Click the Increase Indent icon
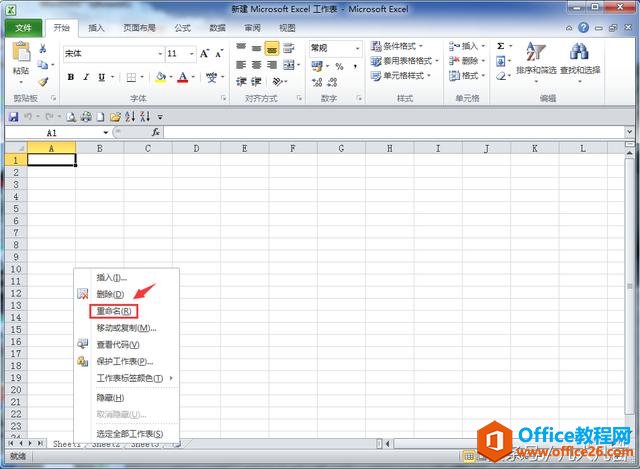Image resolution: width=640 pixels, height=469 pixels. coord(256,82)
